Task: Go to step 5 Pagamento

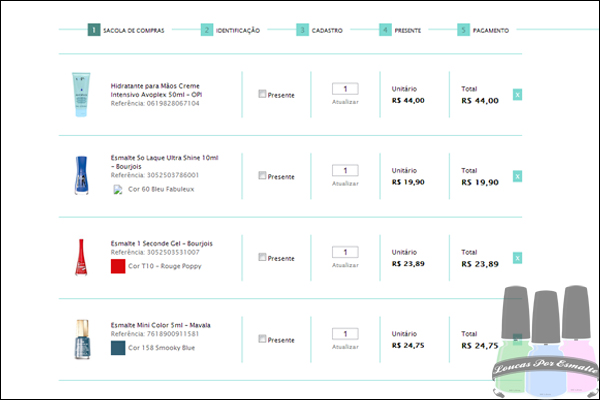Action: pos(483,30)
